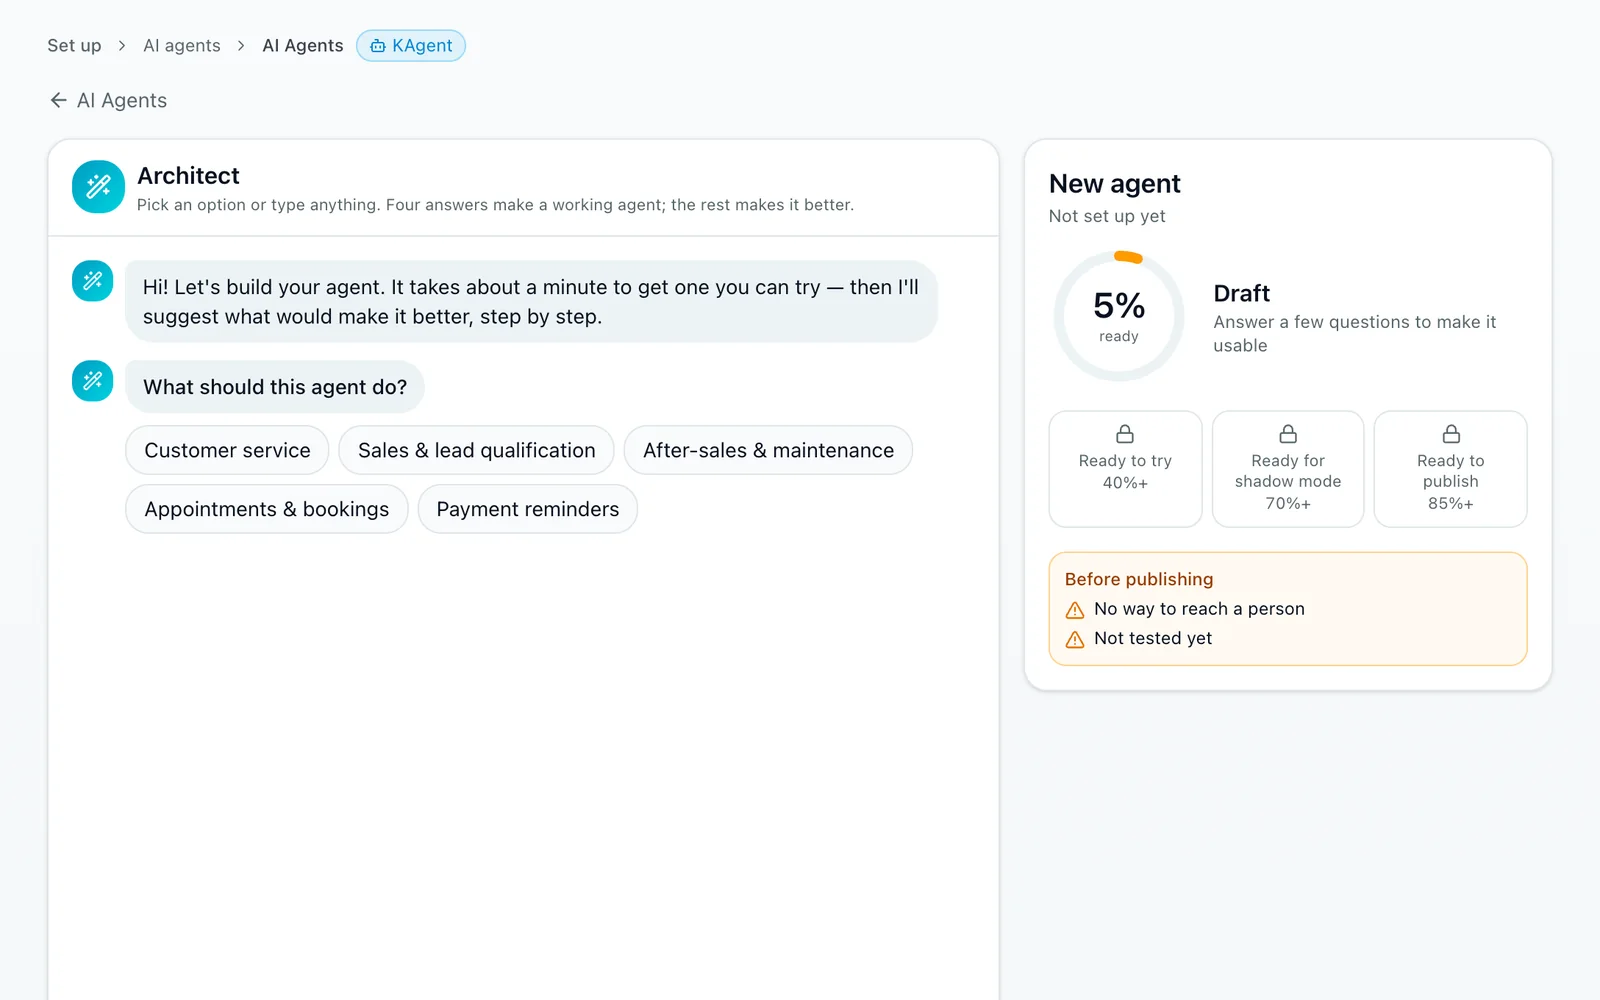Click warning icon next to No way to reach a person
1600x1000 pixels.
tap(1075, 610)
